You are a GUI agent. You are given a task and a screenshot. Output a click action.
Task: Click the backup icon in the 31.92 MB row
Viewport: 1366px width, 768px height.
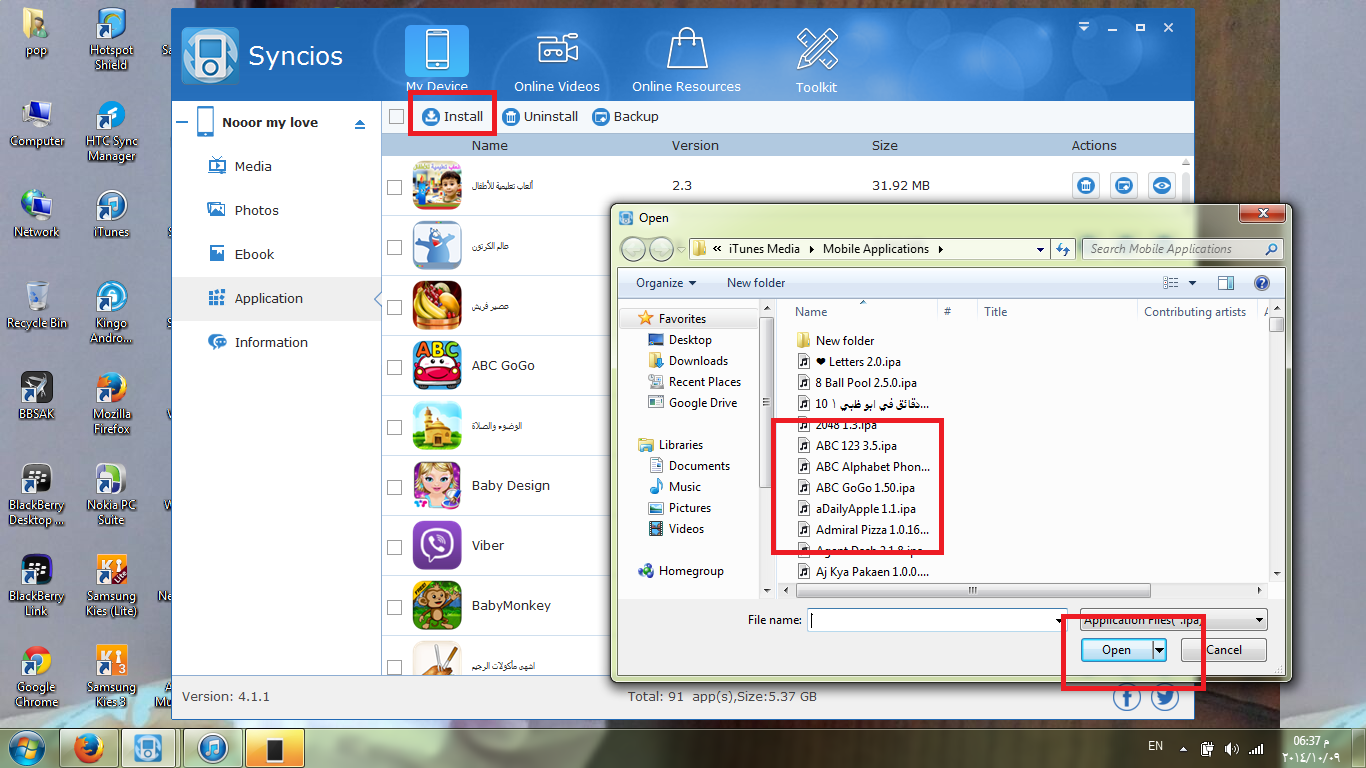click(1124, 186)
